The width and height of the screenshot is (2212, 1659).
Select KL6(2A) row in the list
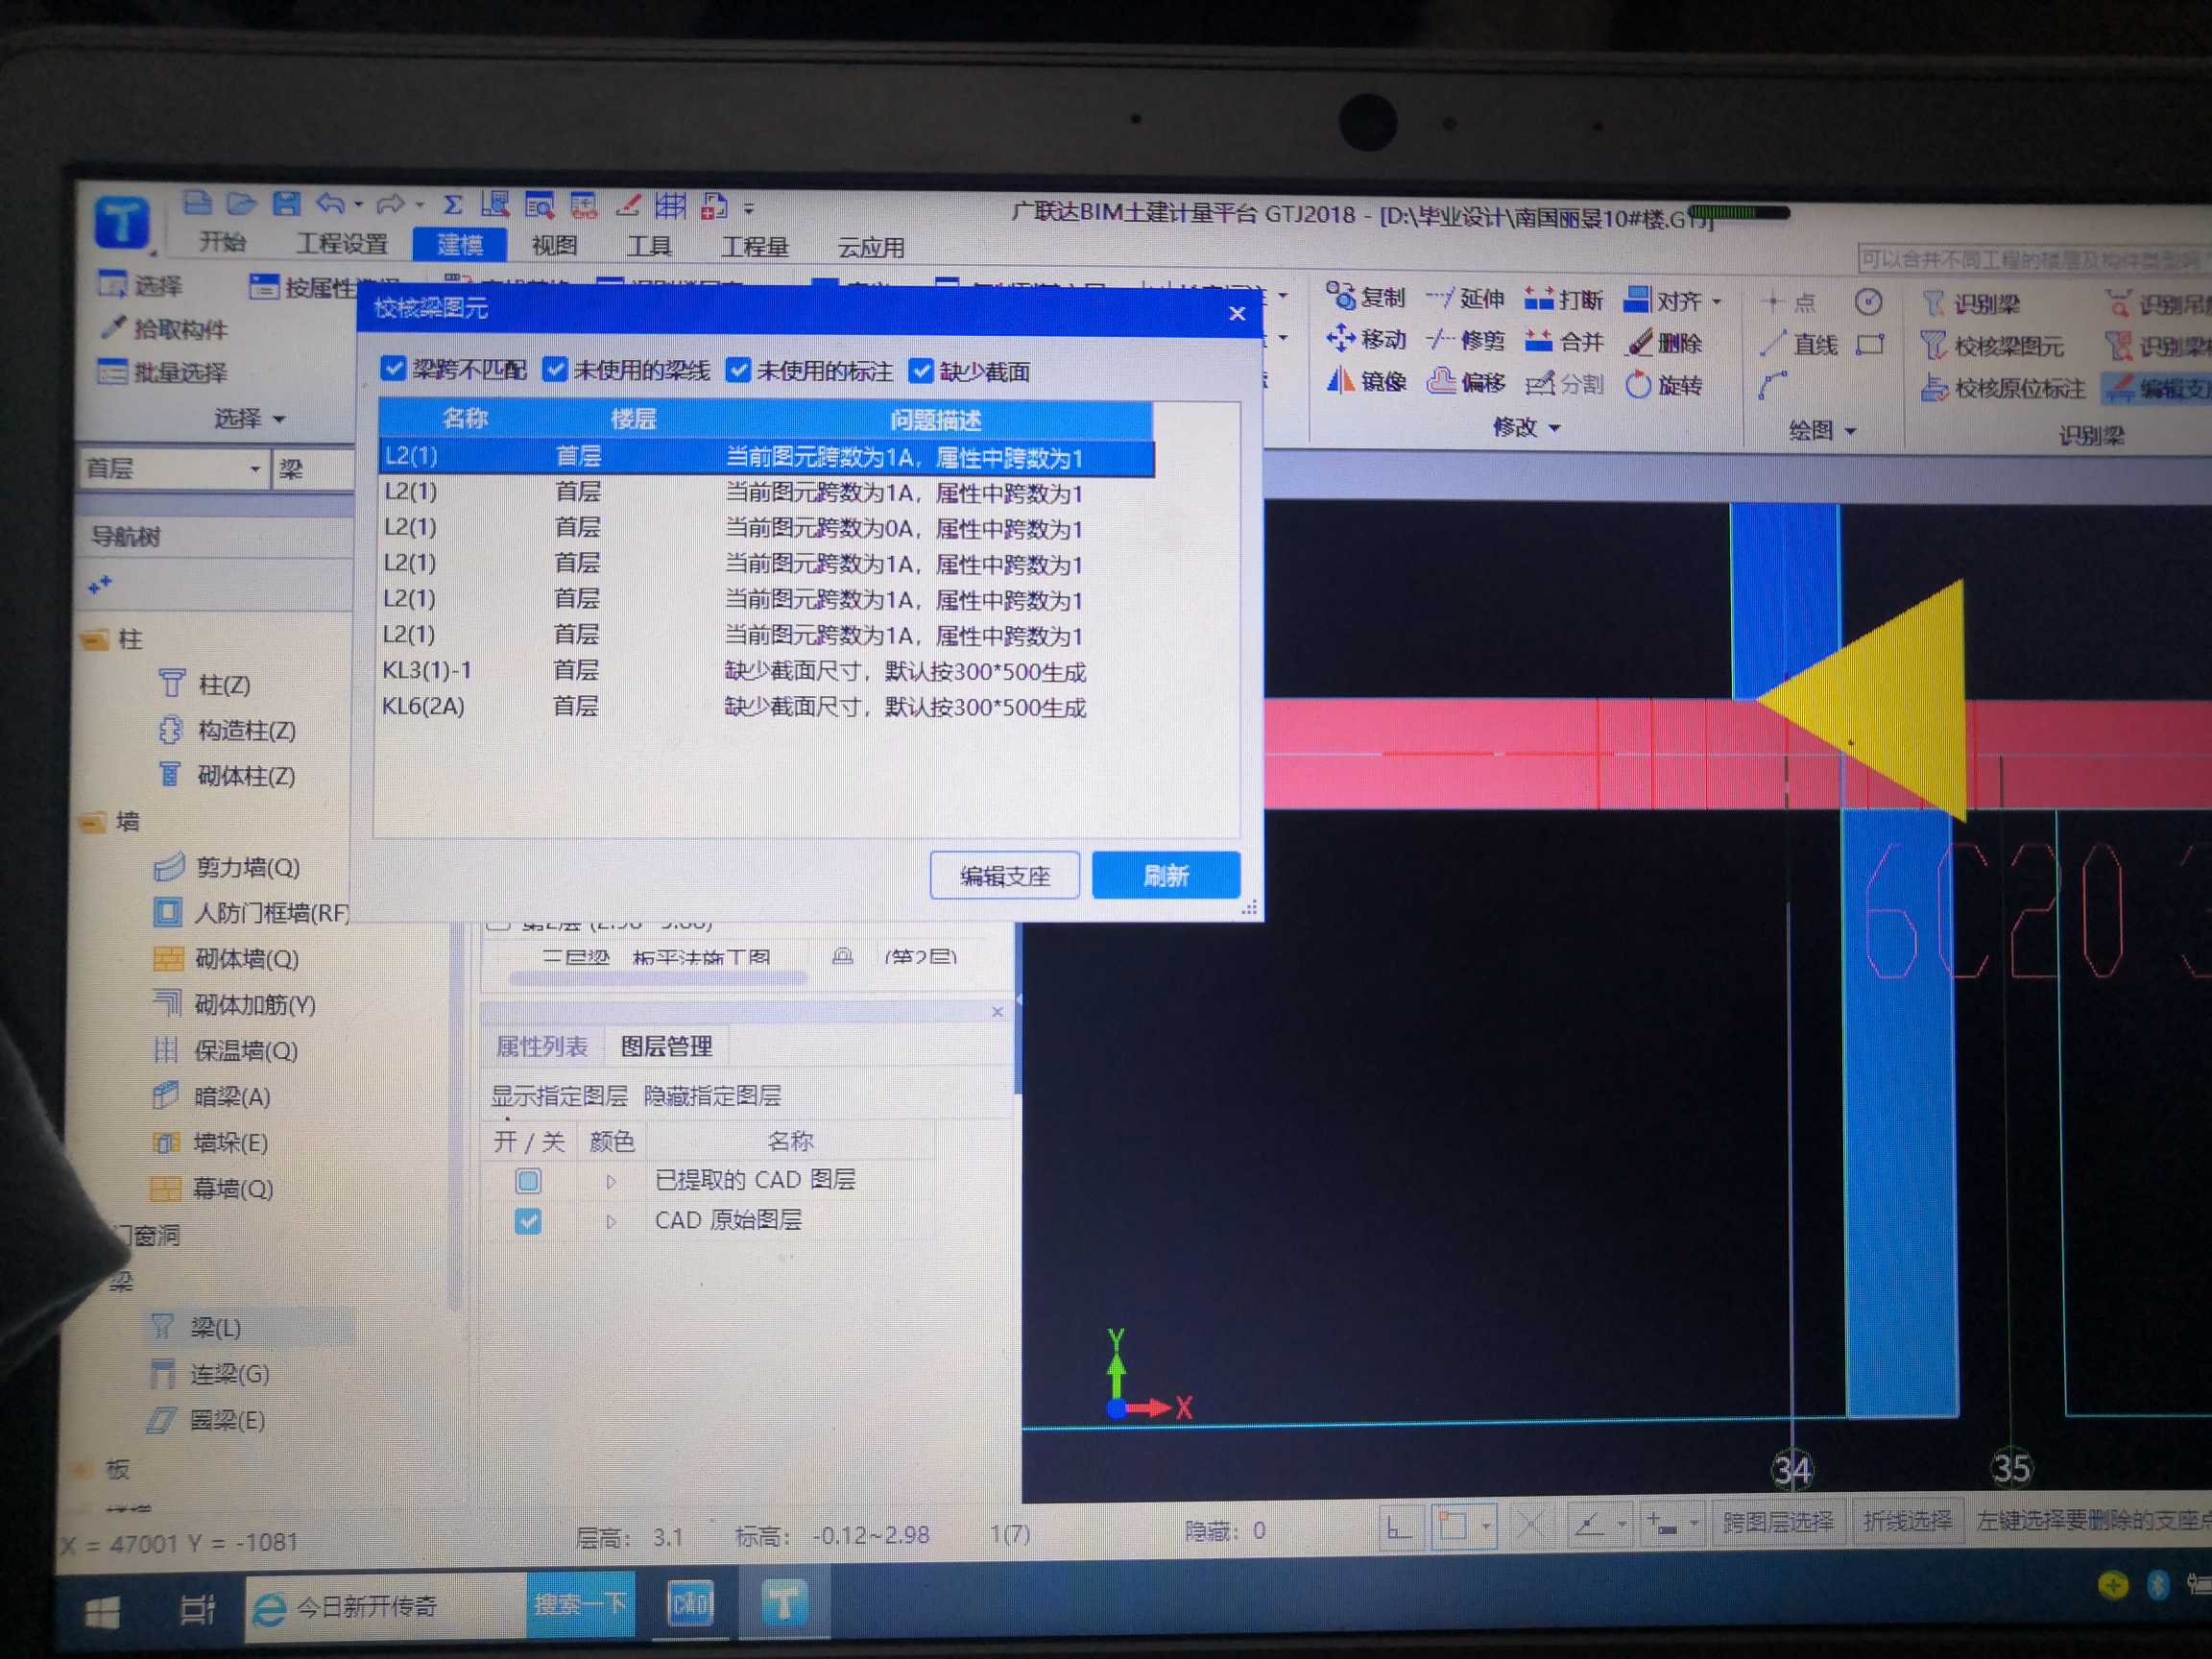click(x=766, y=707)
